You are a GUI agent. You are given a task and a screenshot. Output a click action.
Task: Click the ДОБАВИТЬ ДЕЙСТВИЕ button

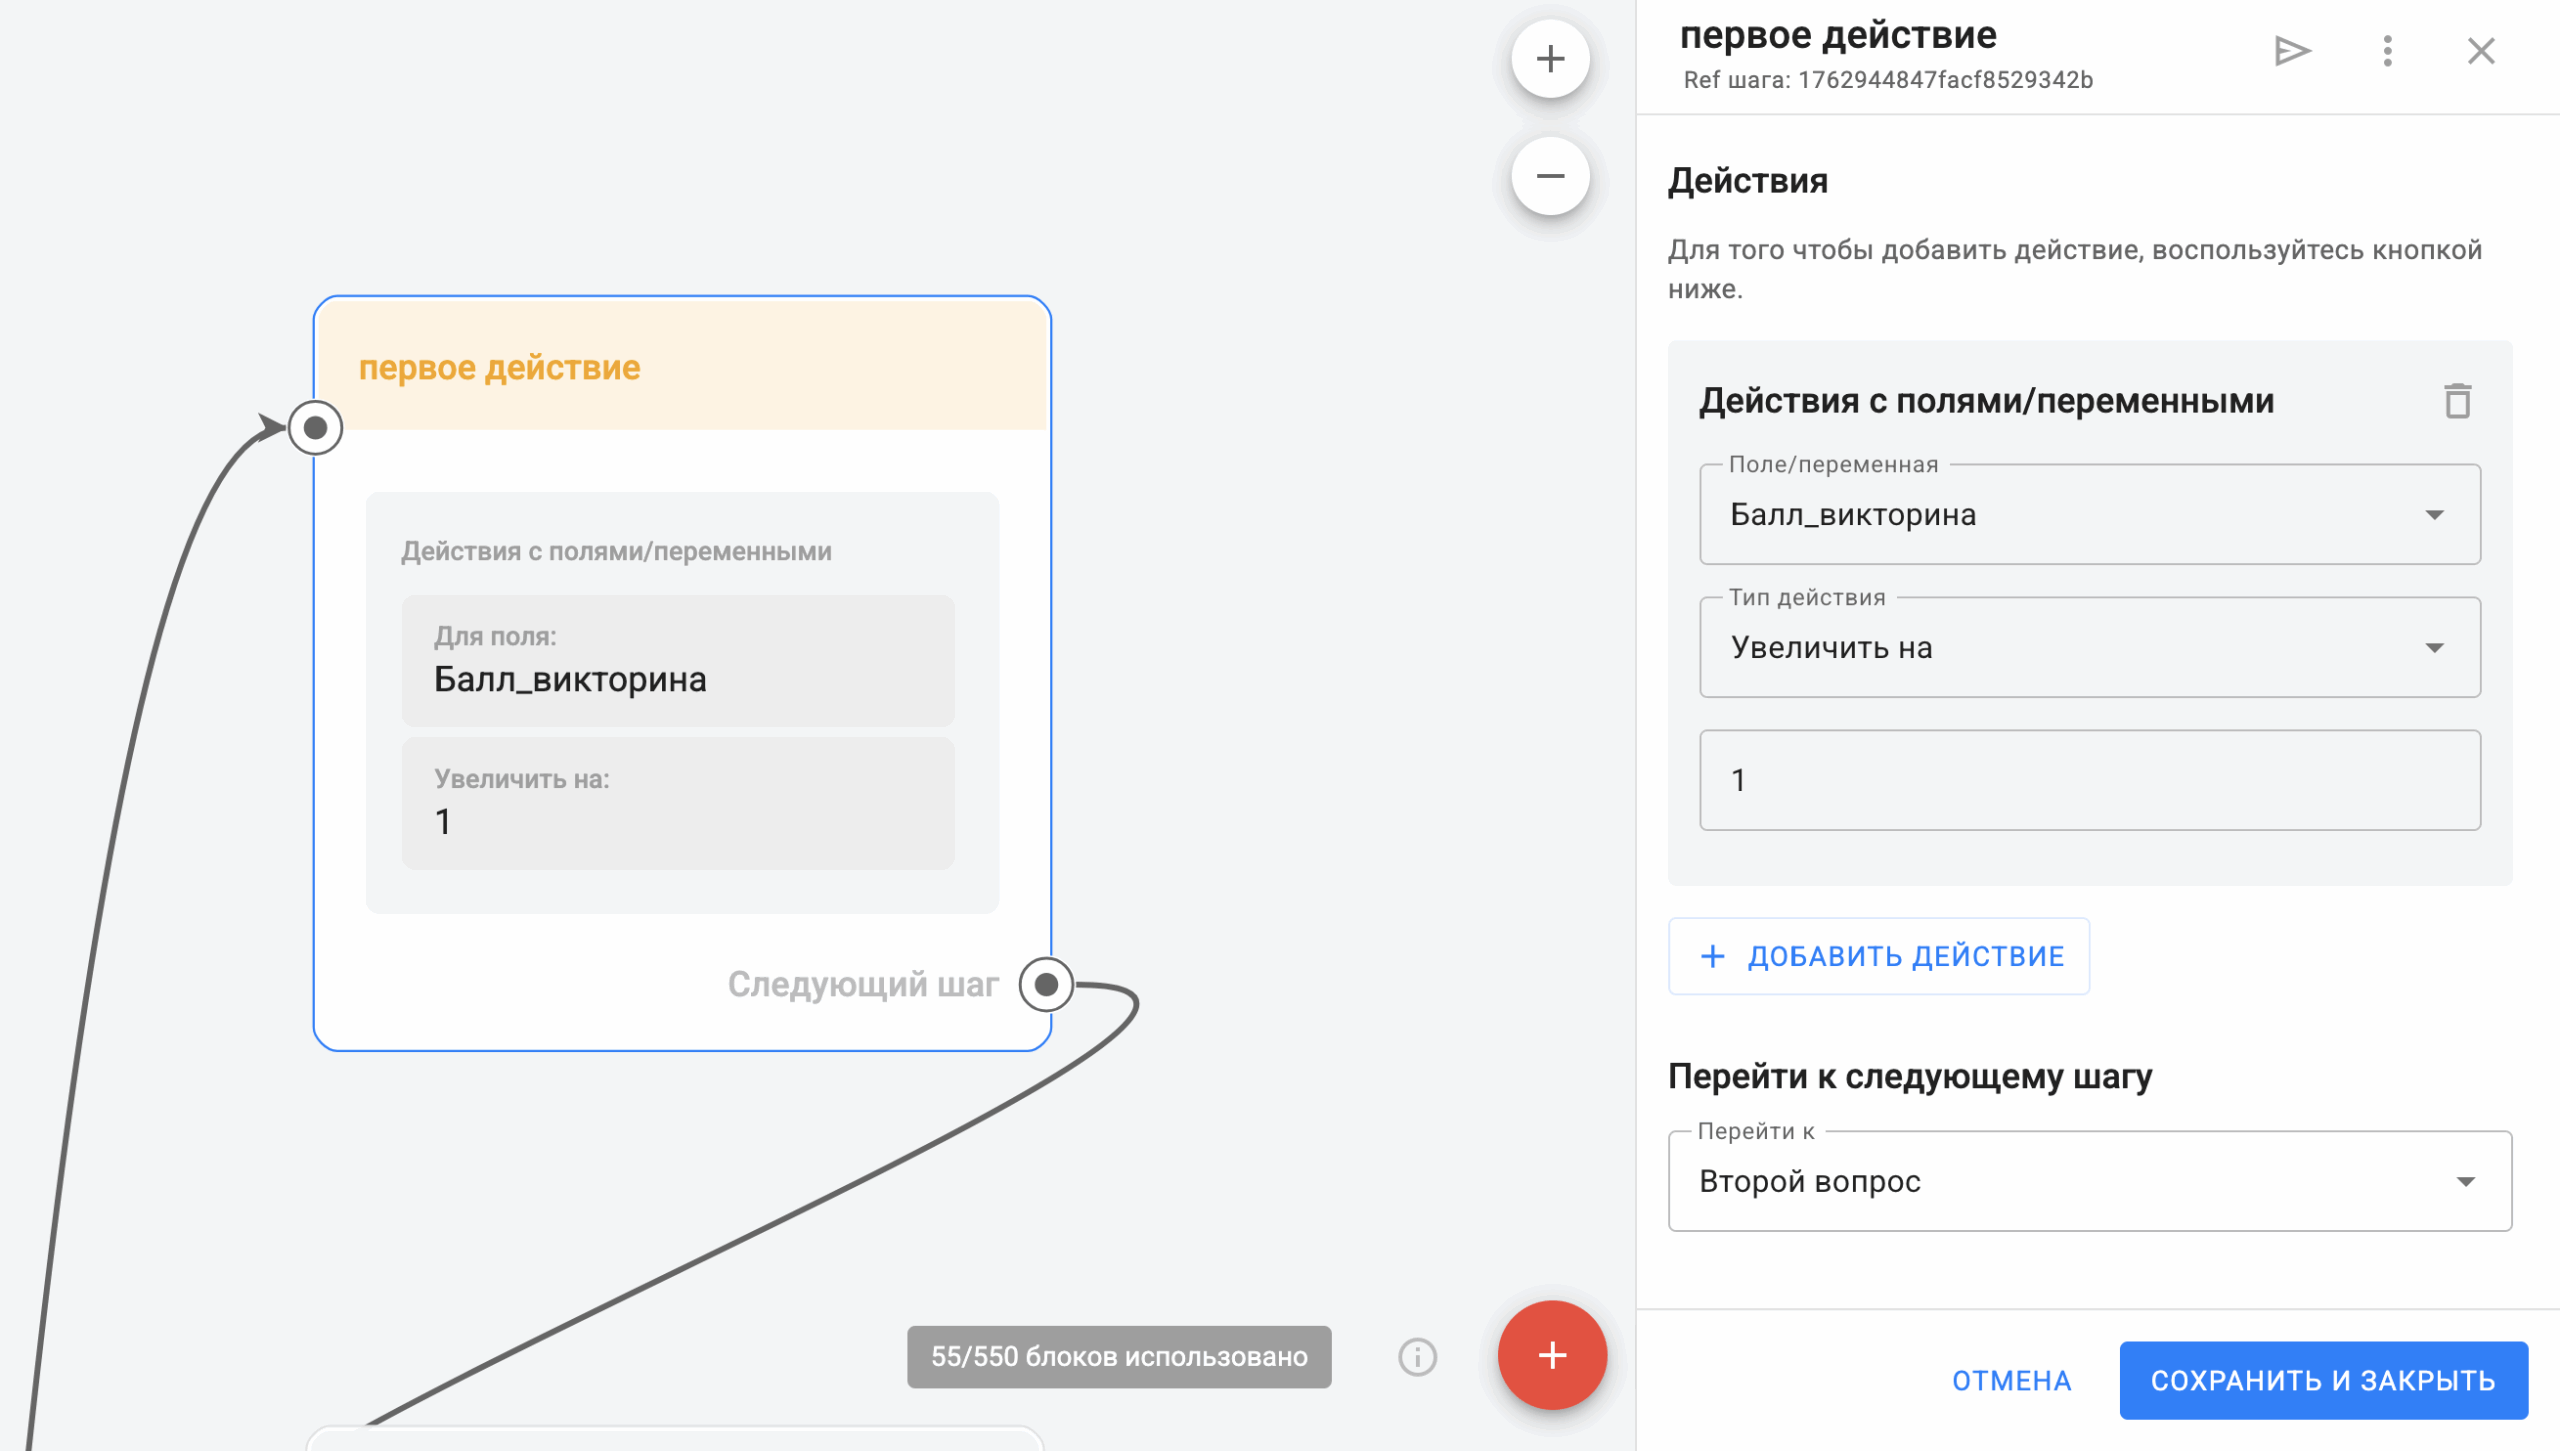[x=1878, y=956]
